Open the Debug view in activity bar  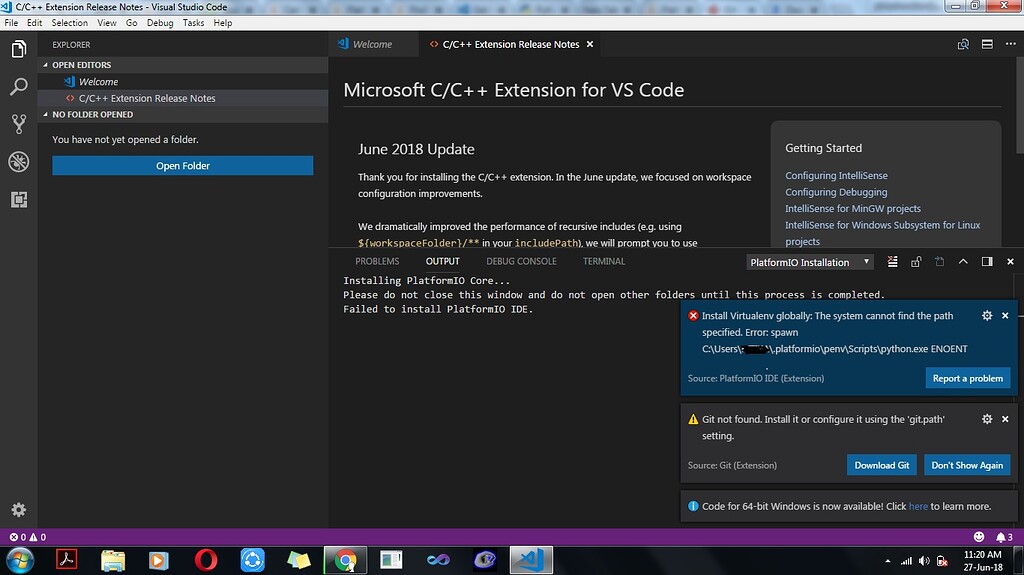(19, 161)
